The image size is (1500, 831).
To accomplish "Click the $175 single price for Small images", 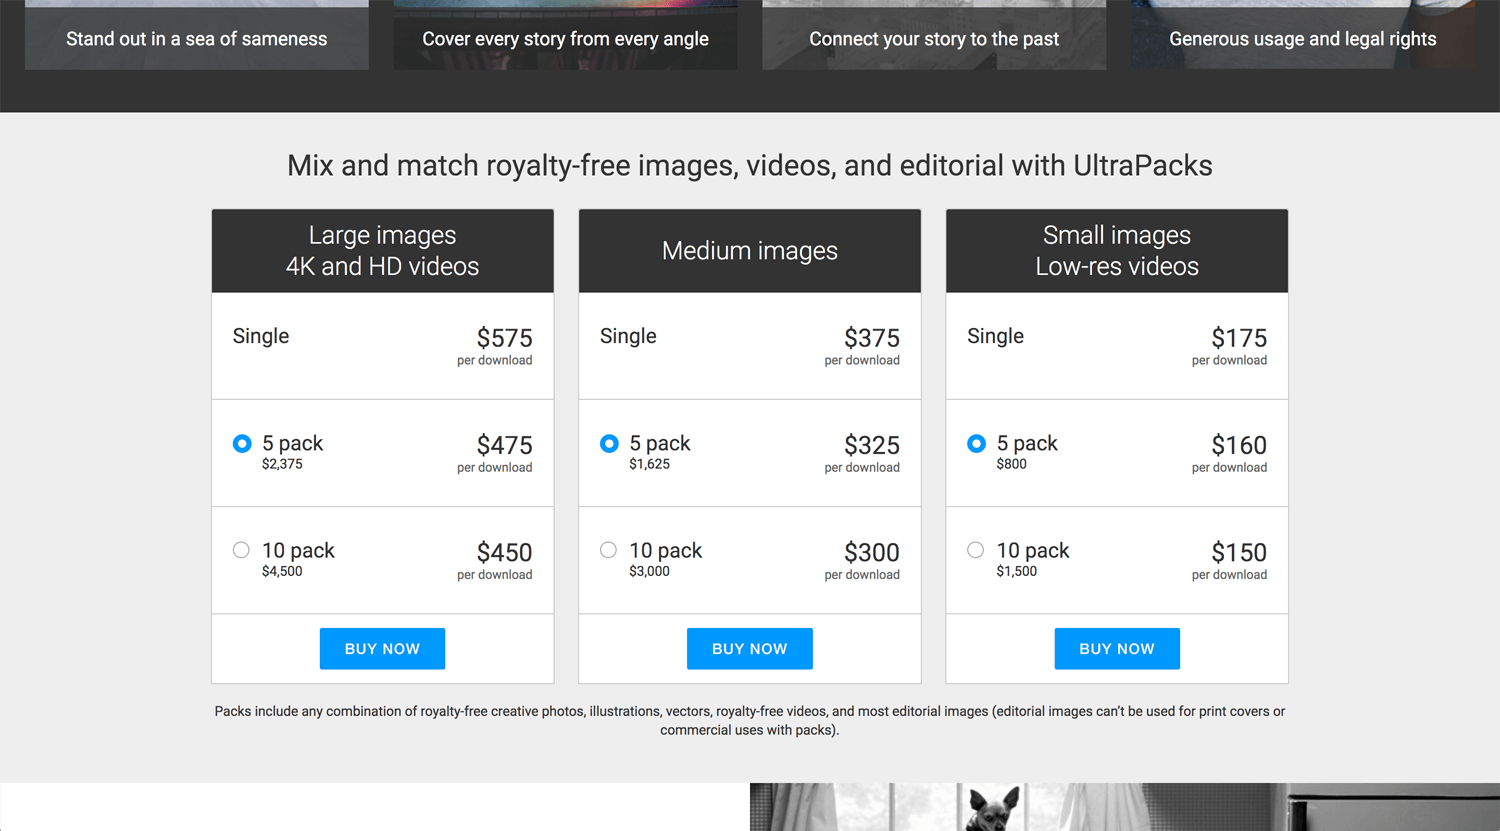I will coord(1239,338).
